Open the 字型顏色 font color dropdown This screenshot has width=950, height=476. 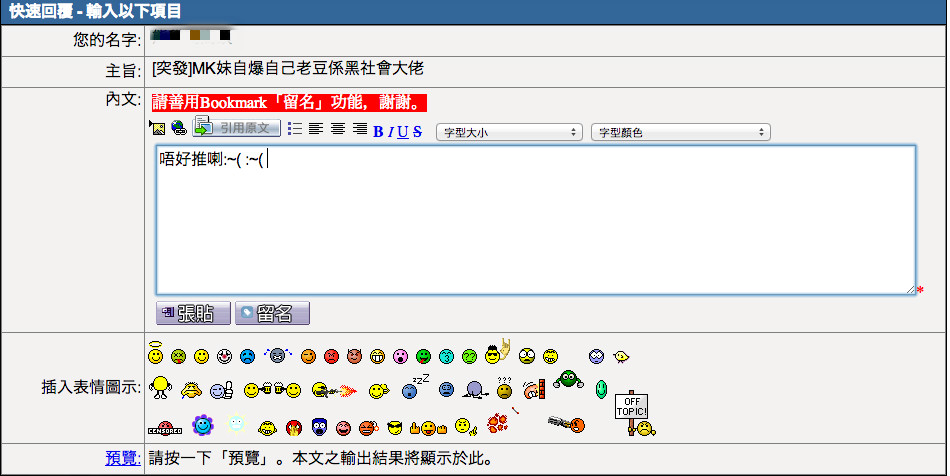click(x=680, y=132)
